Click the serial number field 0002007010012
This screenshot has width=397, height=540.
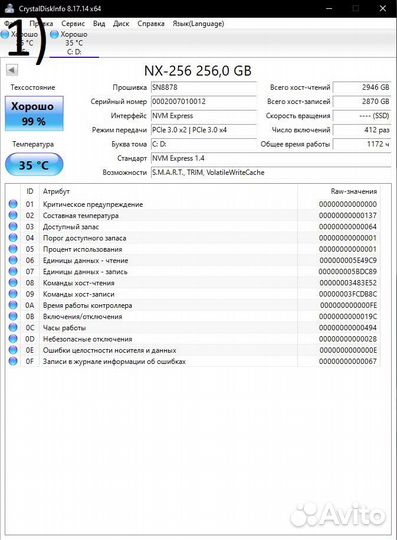click(204, 101)
